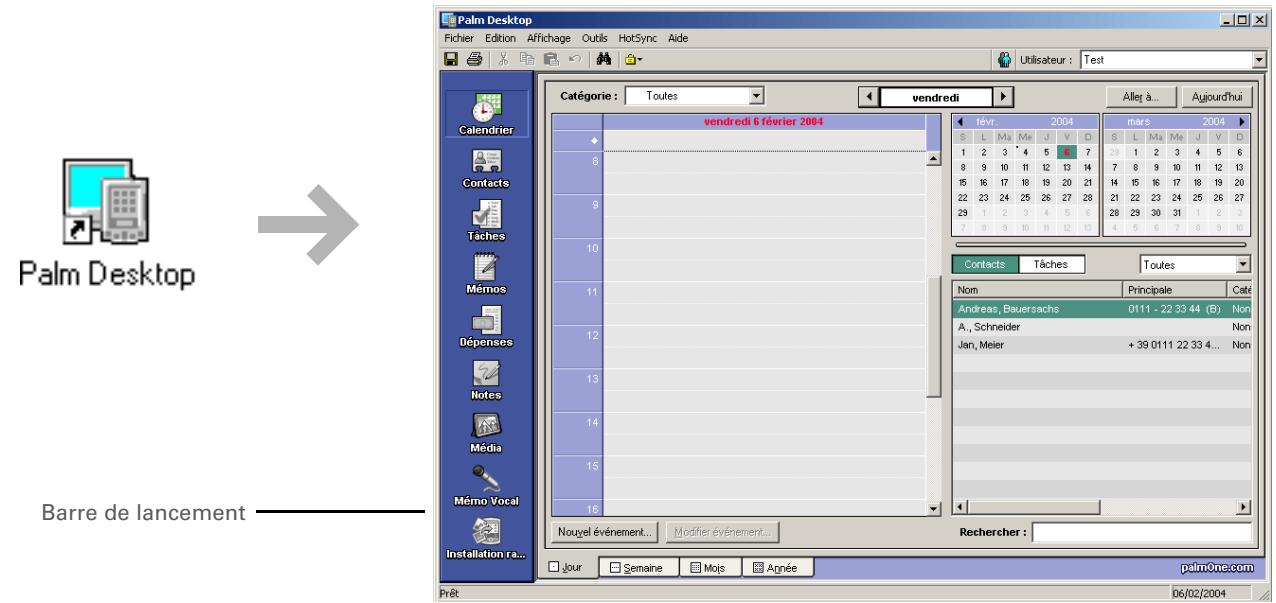Click the Nouvel événement button
This screenshot has width=1276, height=603.
click(x=606, y=532)
